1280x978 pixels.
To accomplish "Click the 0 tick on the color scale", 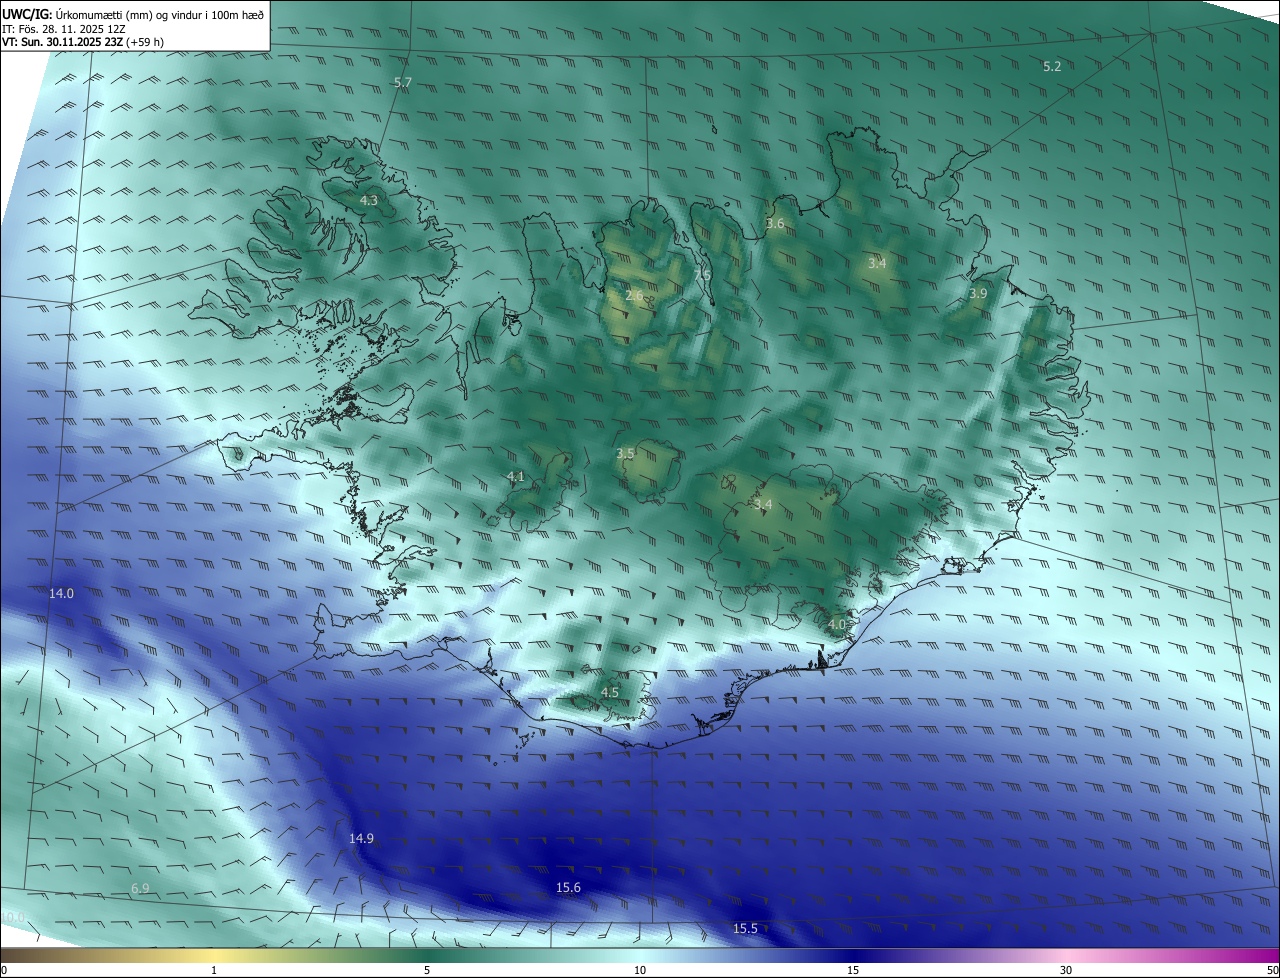I will 4,970.
